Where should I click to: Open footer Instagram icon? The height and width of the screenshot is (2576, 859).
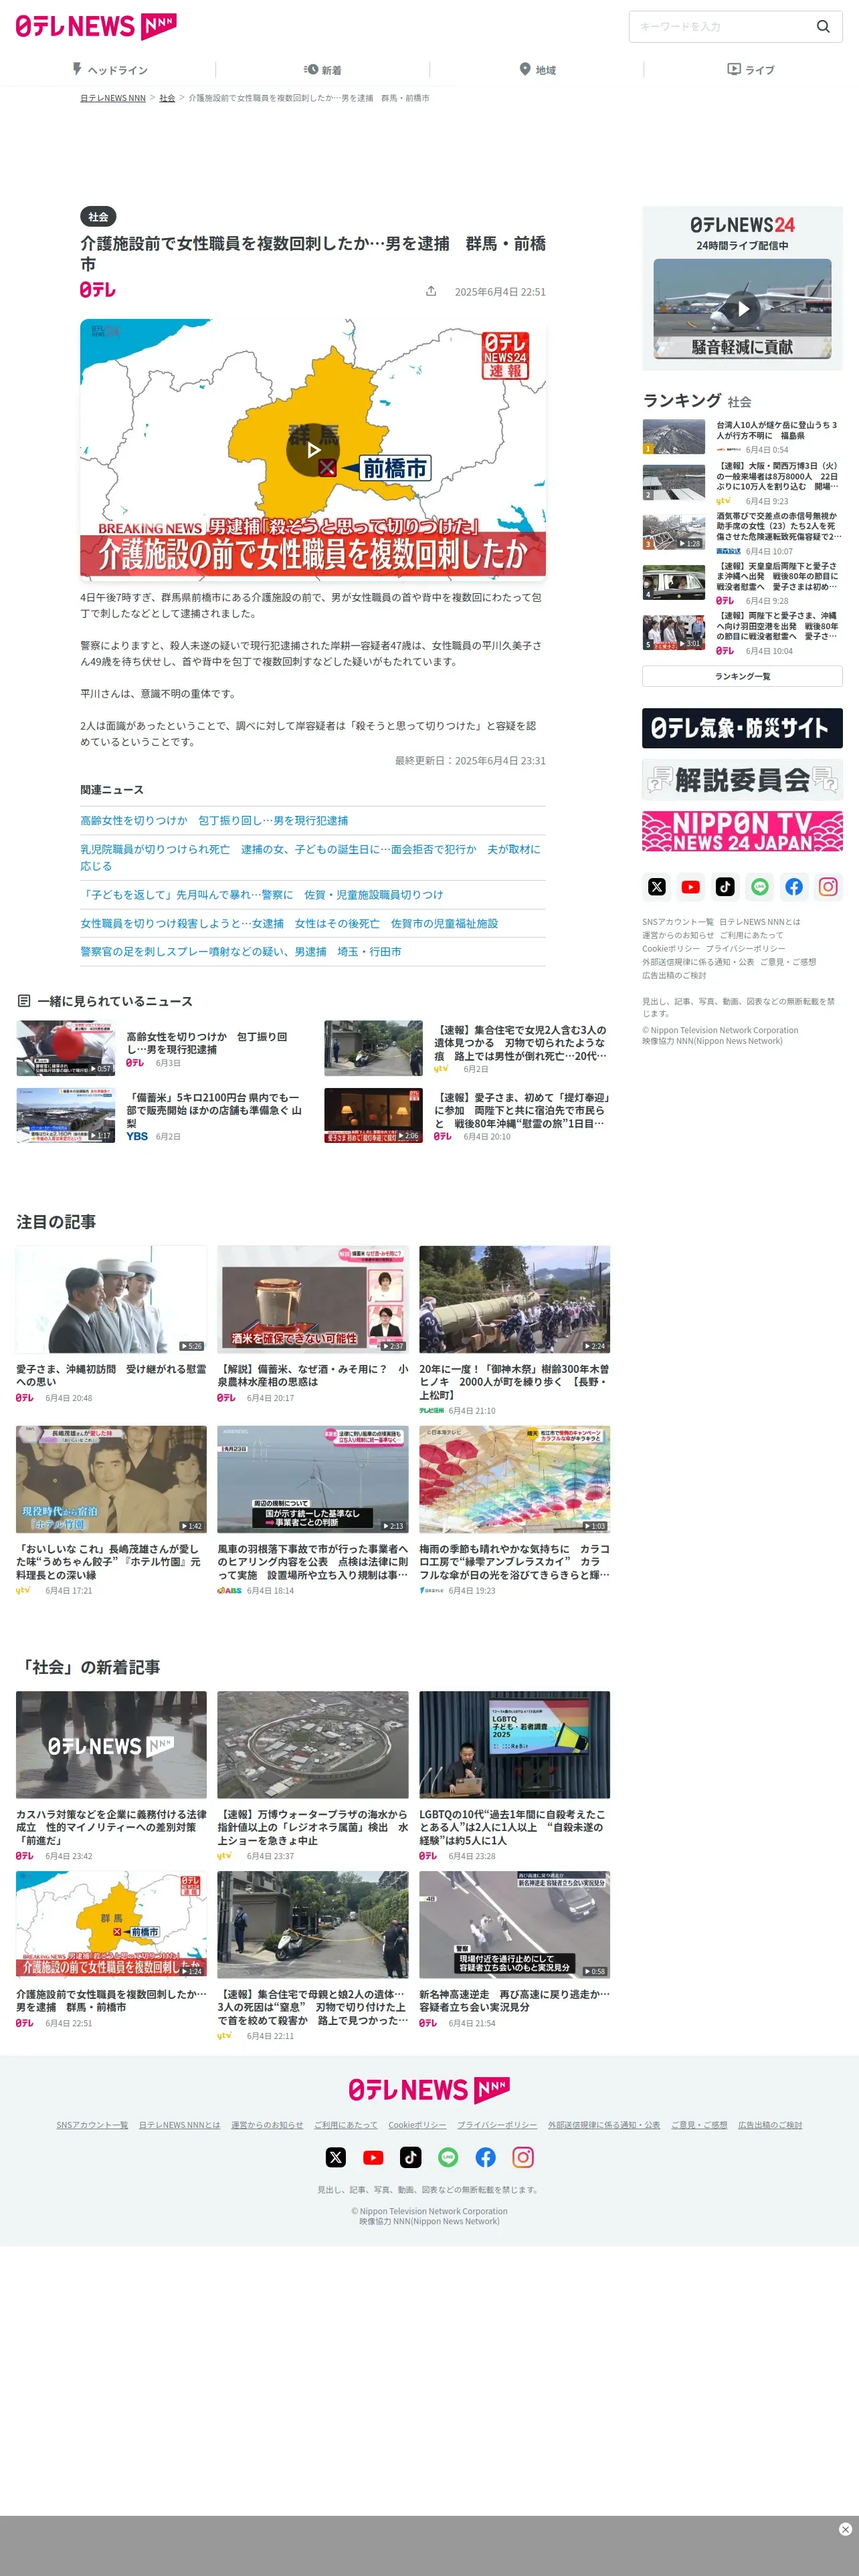tap(523, 2157)
